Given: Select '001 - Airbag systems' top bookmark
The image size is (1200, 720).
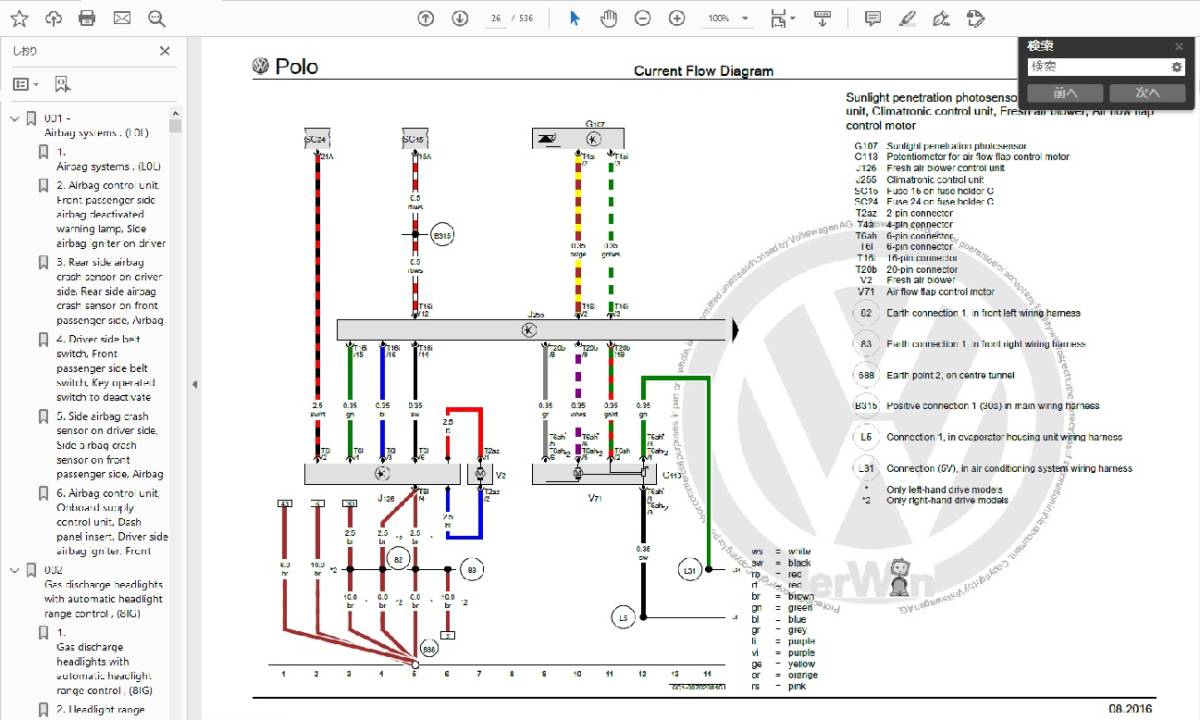Looking at the screenshot, I should (96, 125).
